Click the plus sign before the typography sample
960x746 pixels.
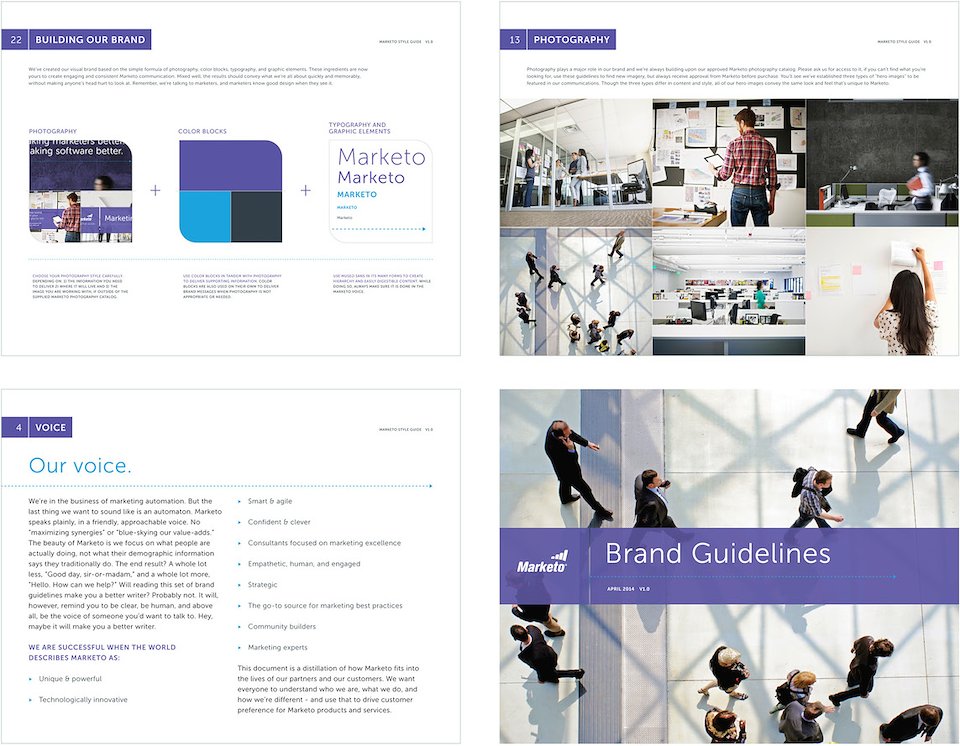(x=306, y=190)
